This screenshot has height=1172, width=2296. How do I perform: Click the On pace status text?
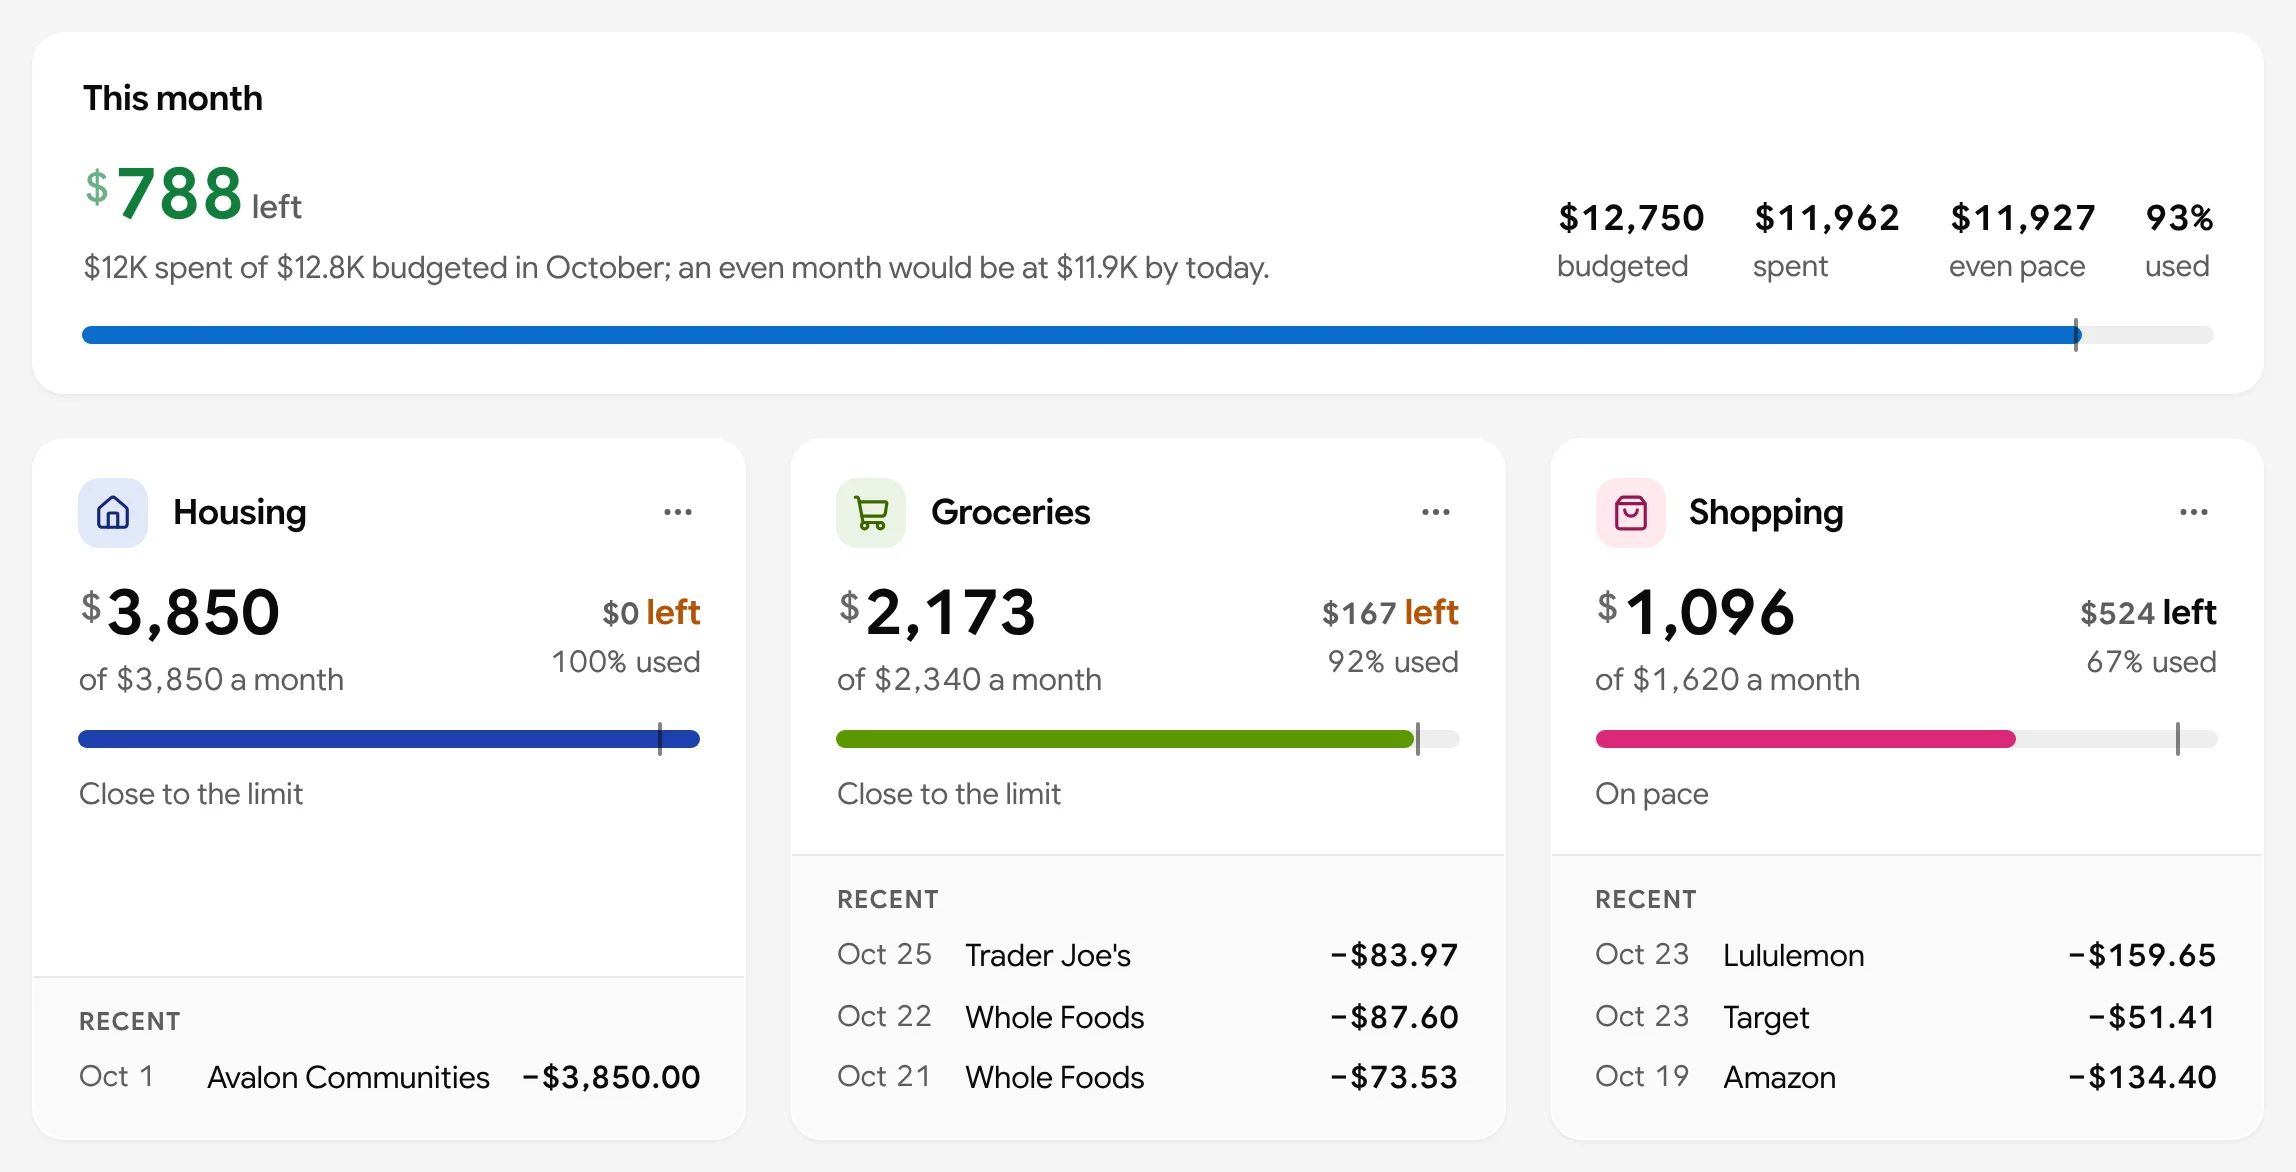1652,794
